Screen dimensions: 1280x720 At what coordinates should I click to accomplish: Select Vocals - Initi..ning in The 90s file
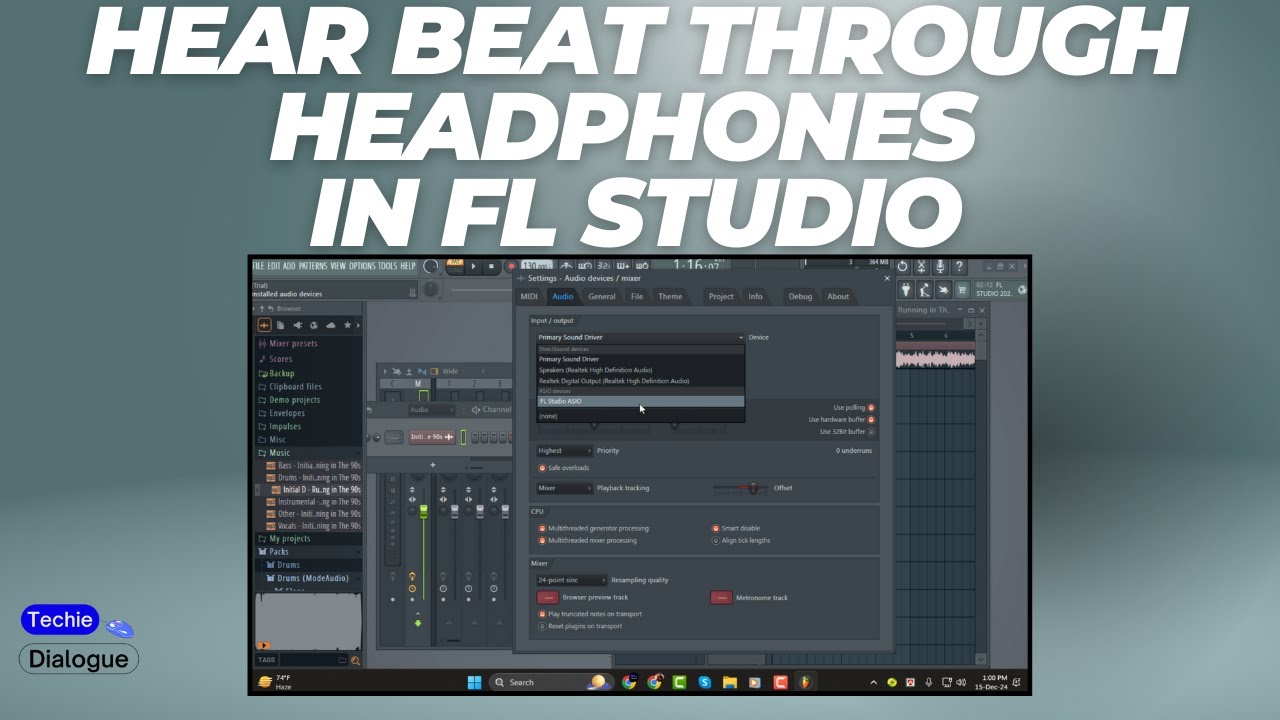(313, 526)
